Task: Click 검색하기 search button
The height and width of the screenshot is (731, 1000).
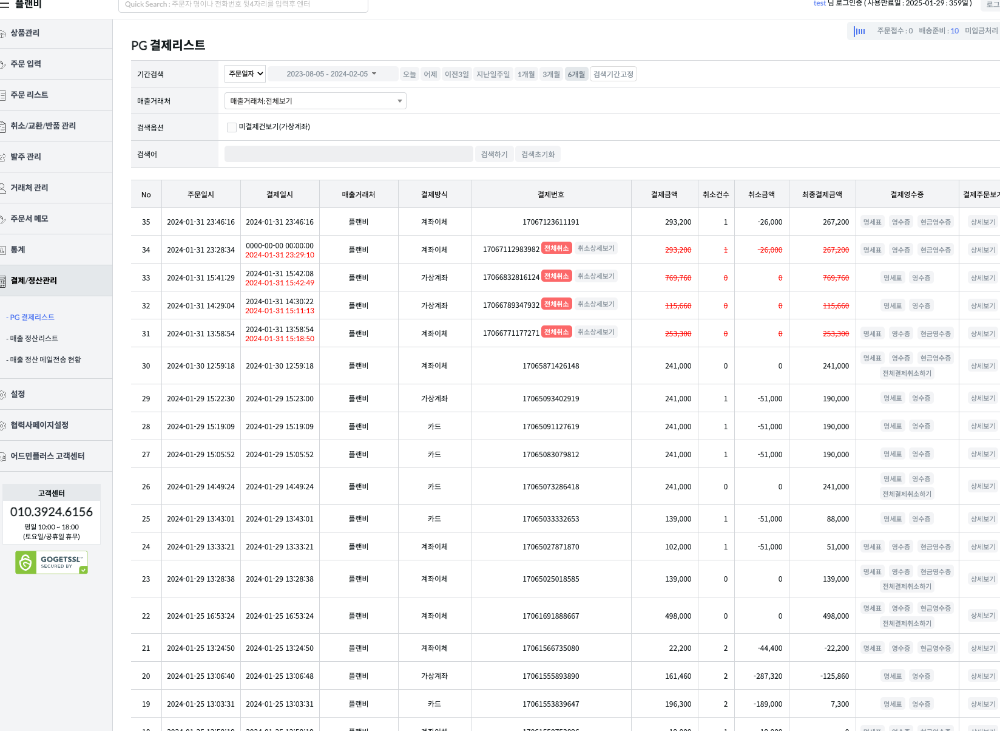Action: [494, 154]
